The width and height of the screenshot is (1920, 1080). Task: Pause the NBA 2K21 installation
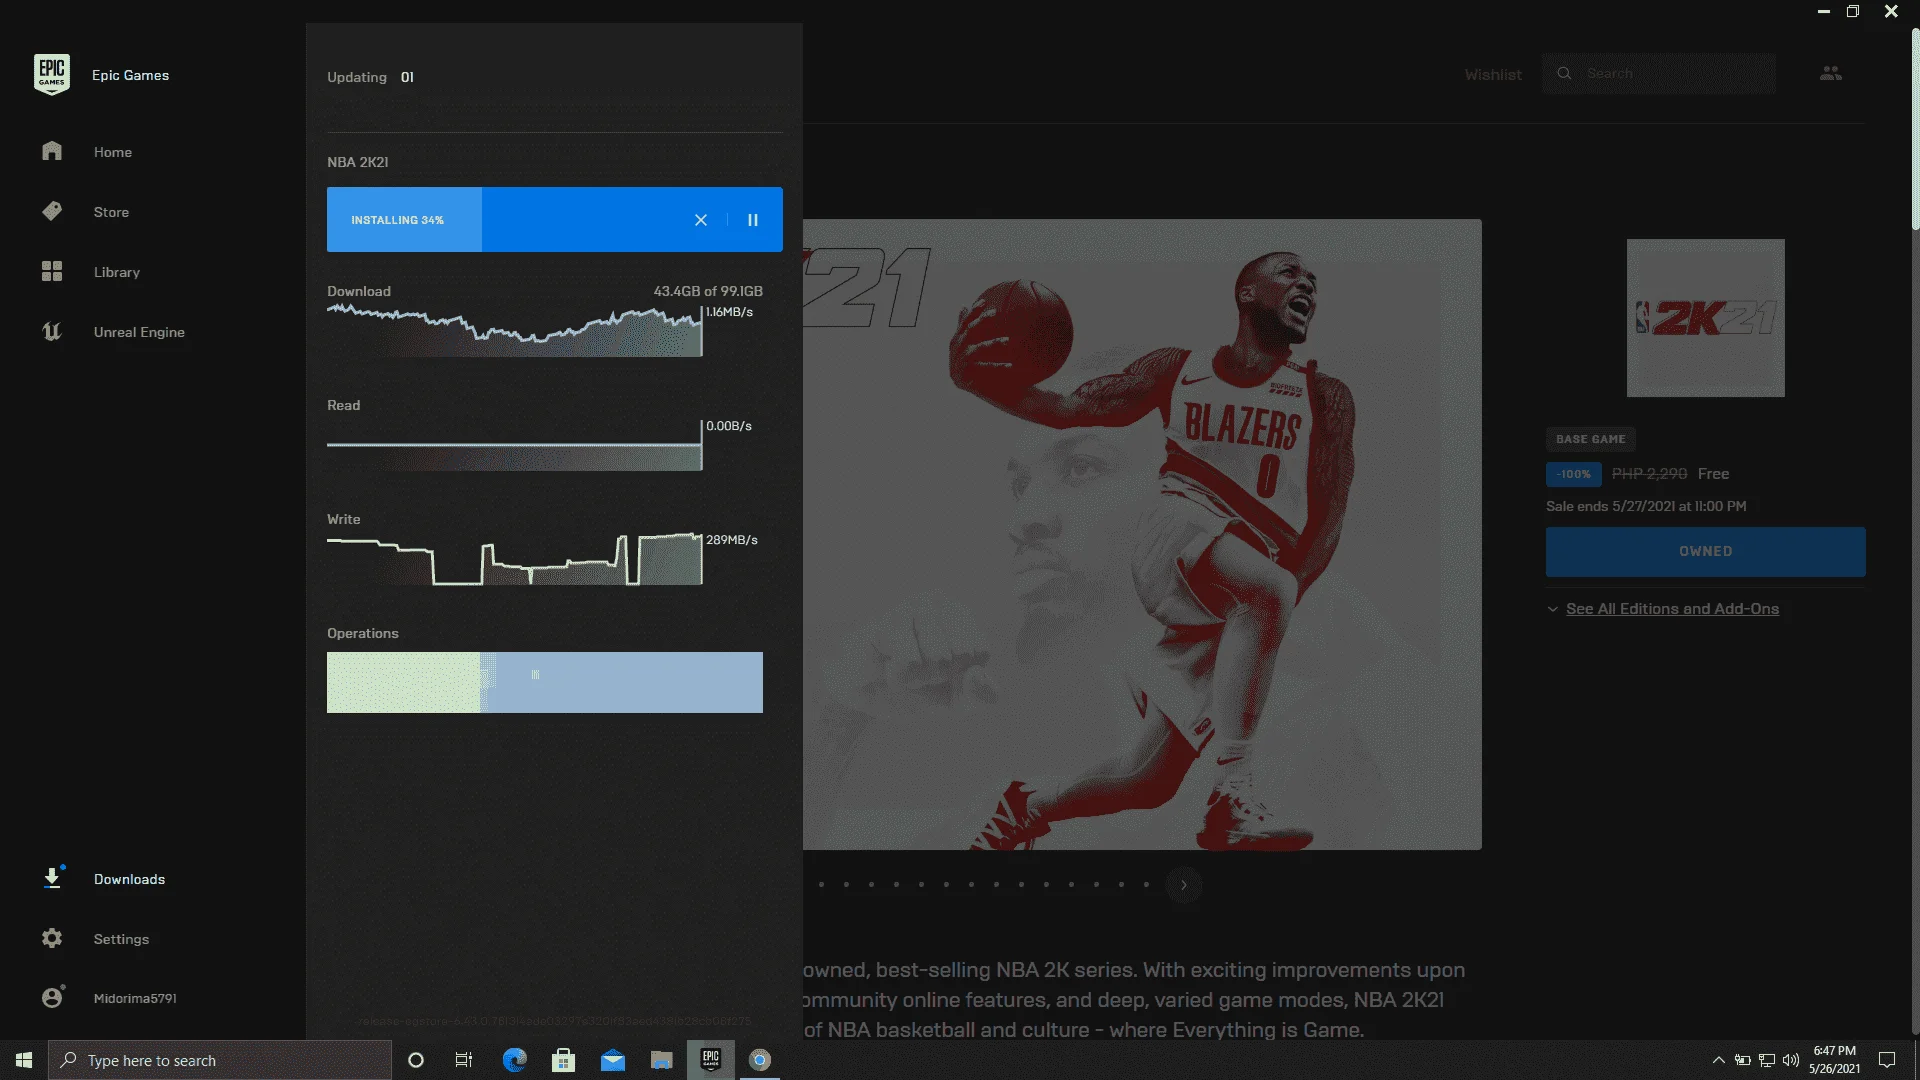[x=753, y=220]
